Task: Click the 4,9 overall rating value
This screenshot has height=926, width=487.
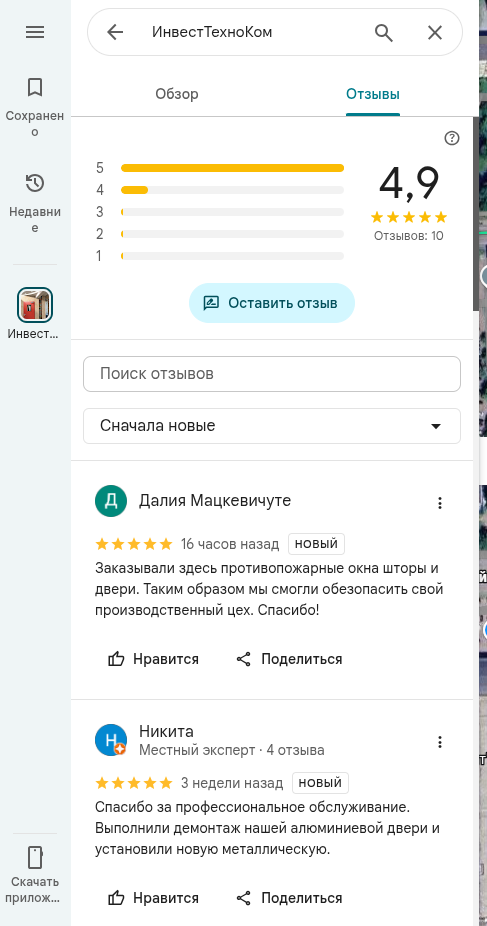Action: [409, 184]
